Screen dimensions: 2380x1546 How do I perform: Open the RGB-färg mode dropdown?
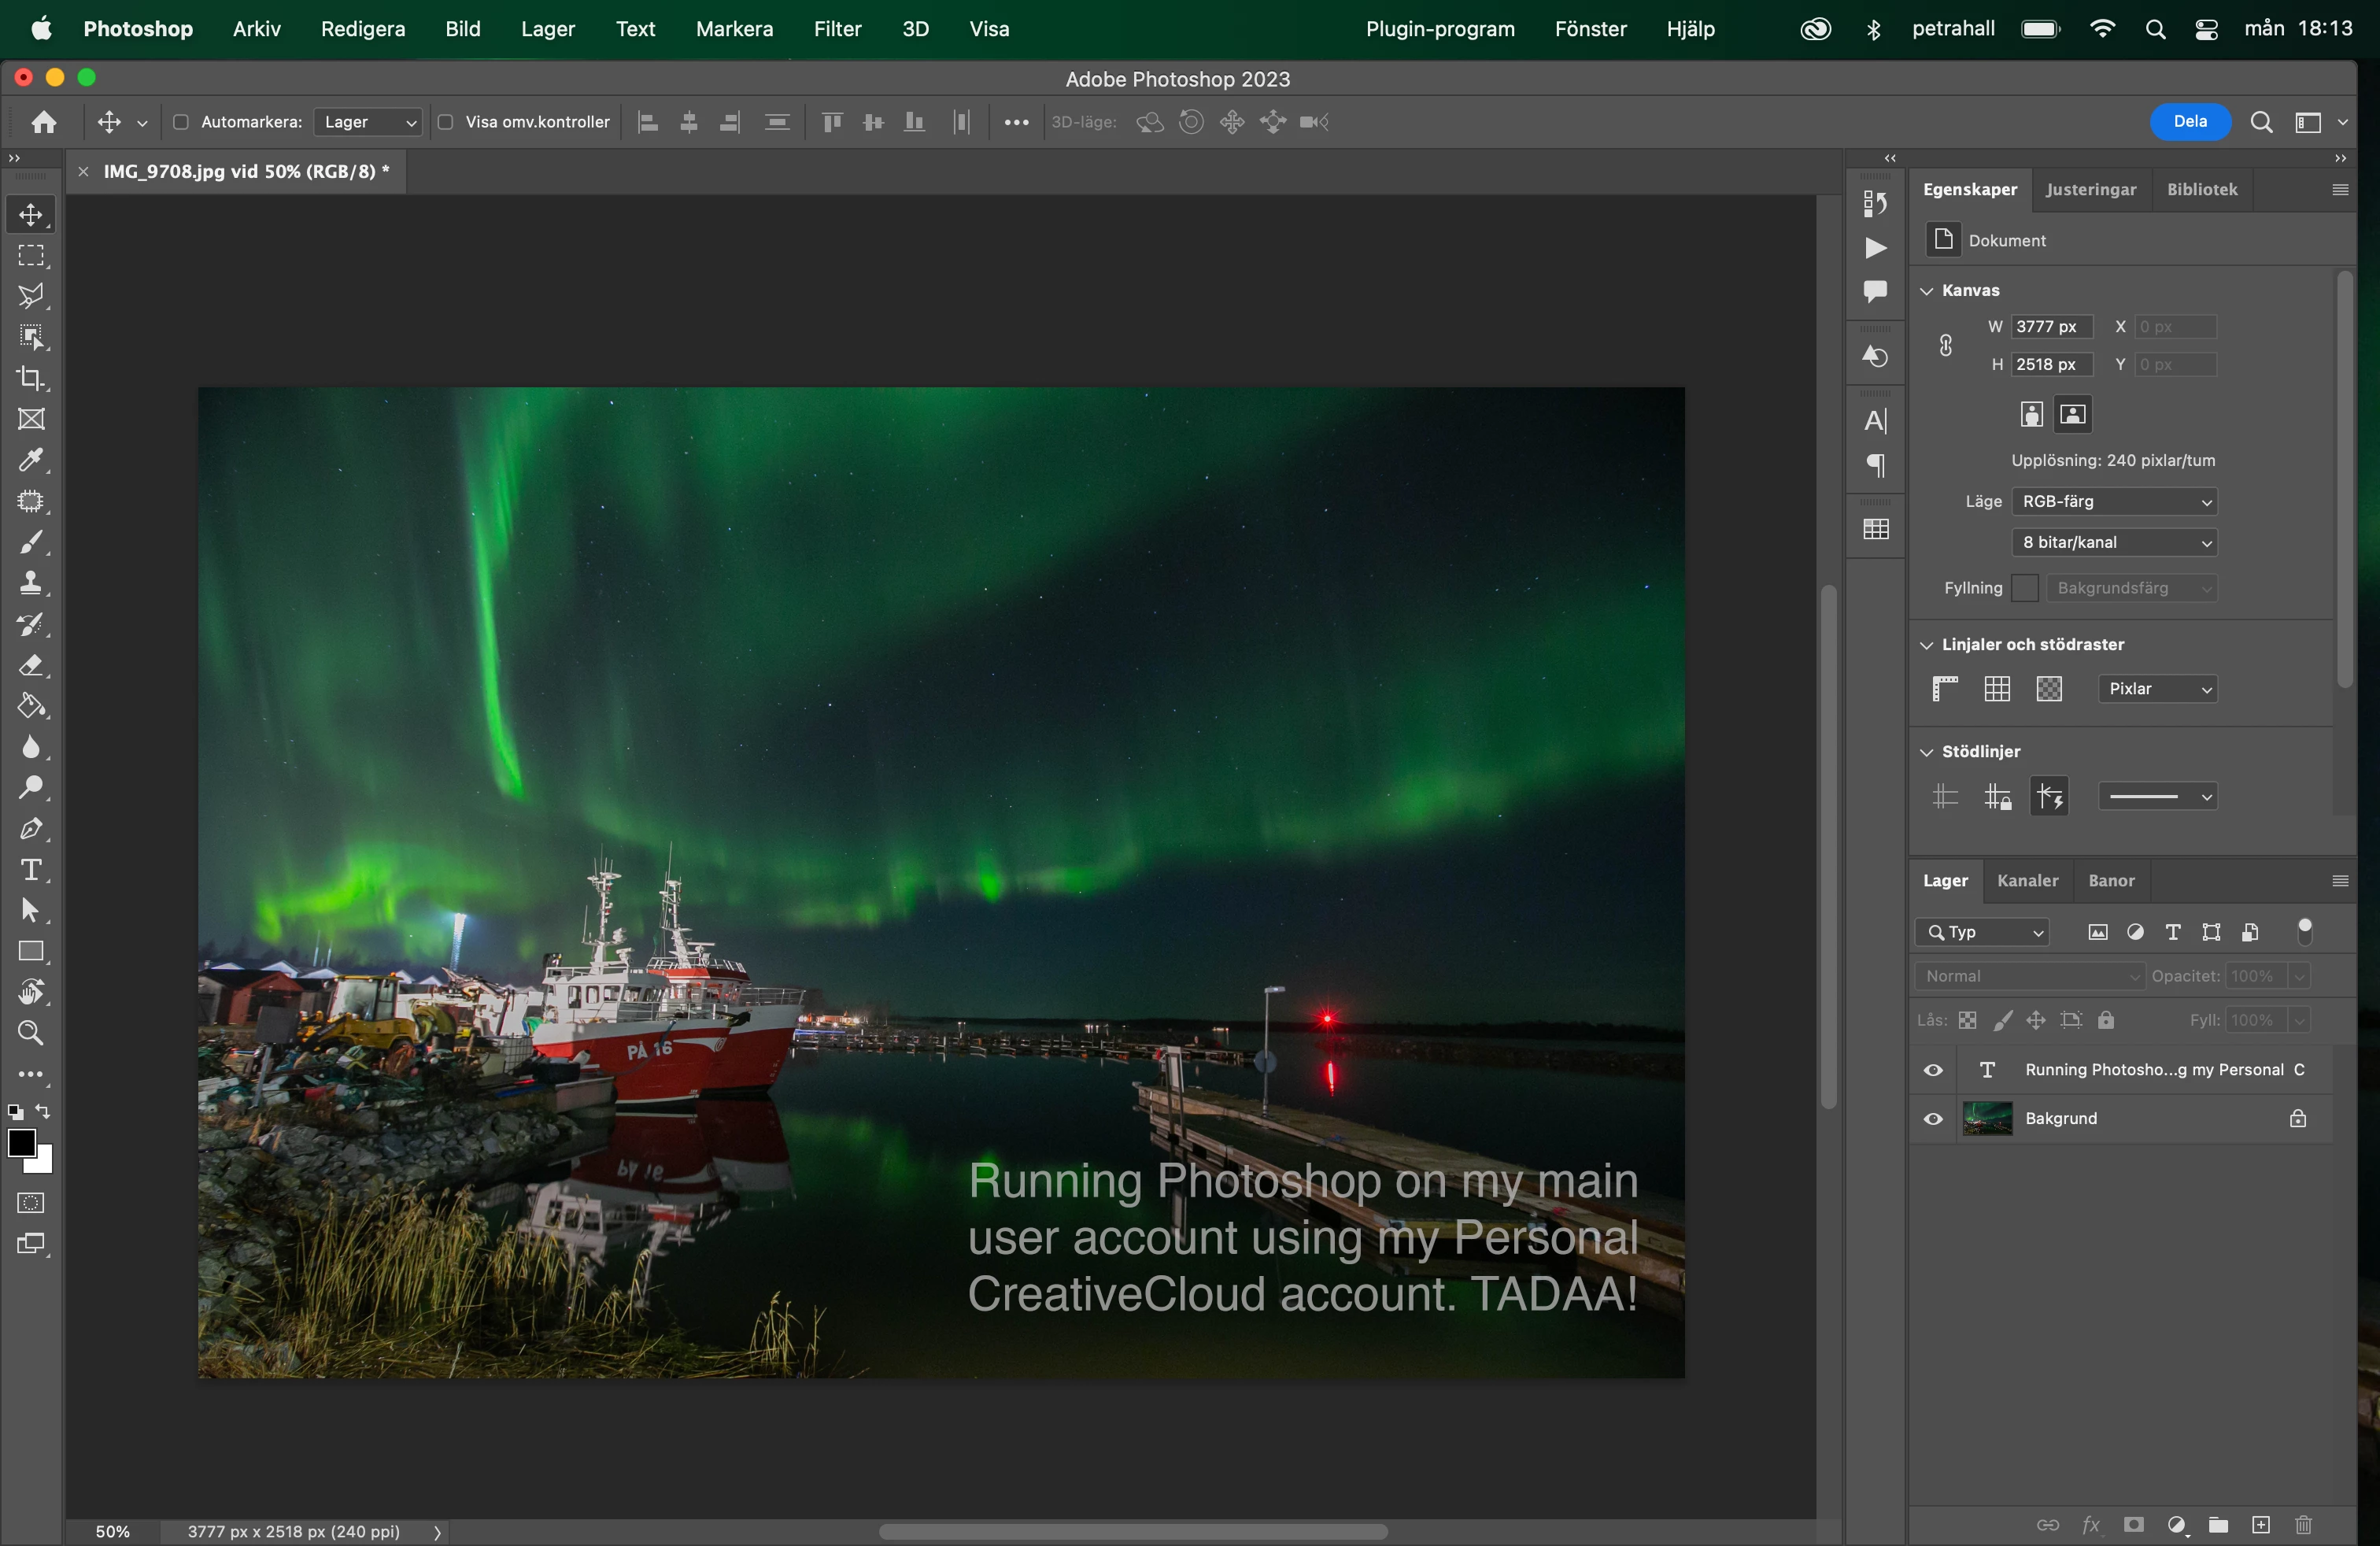(2114, 501)
